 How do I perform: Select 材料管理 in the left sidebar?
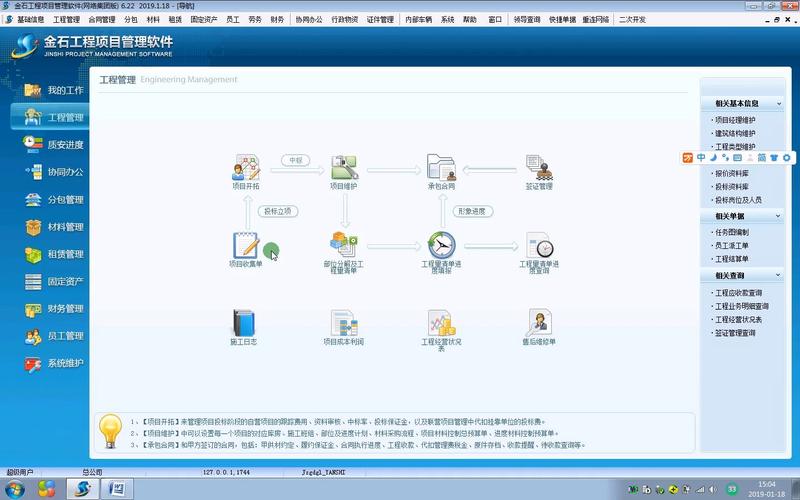click(53, 227)
